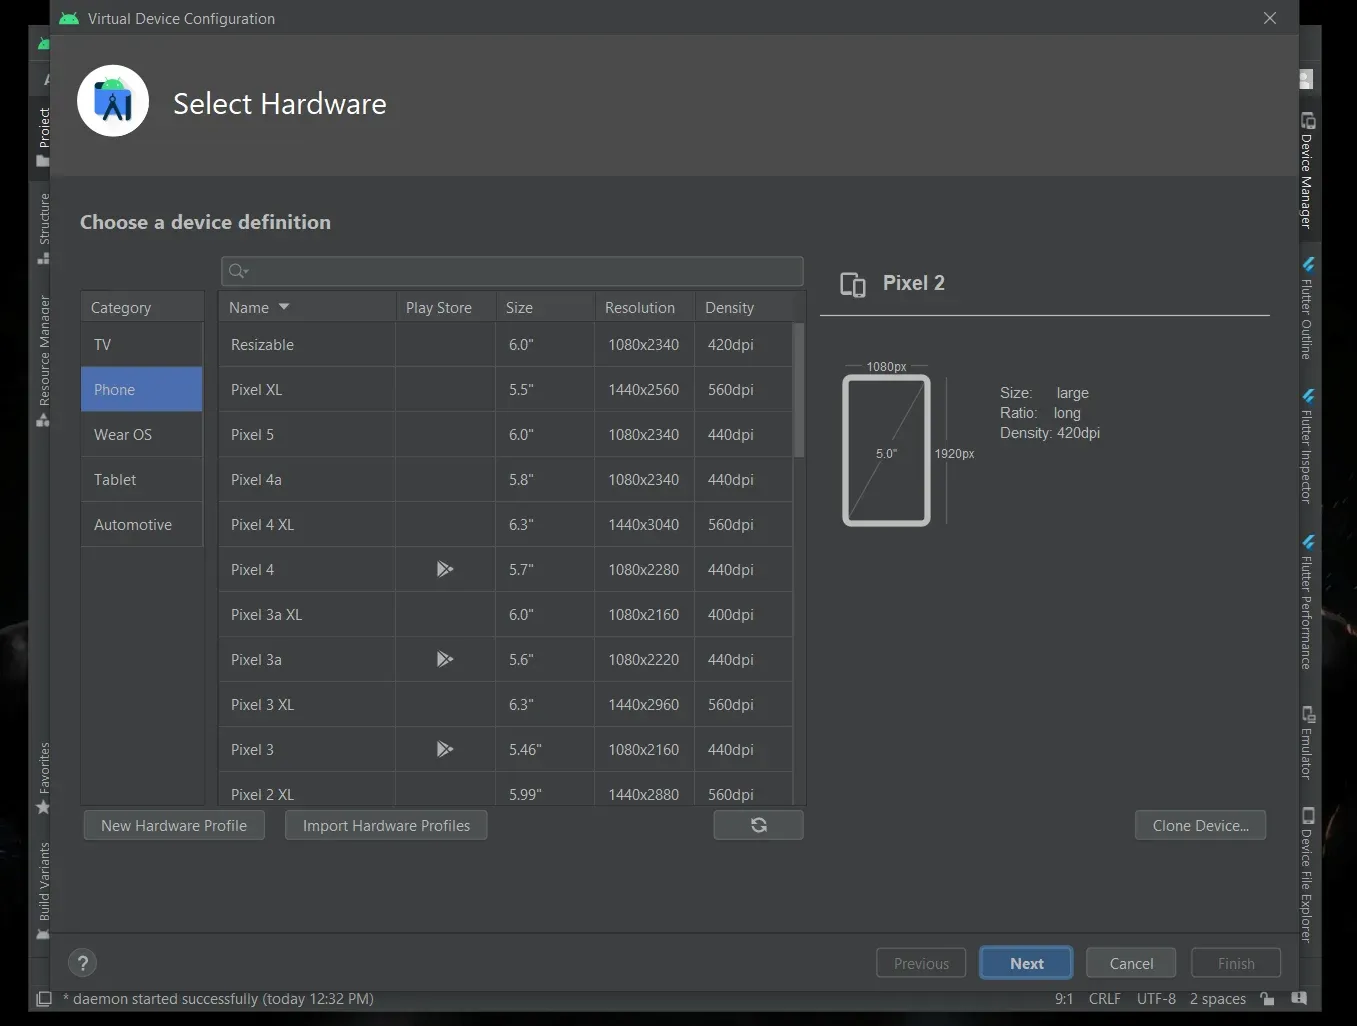1357x1026 pixels.
Task: Click the Play Store icon for Pixel 3
Action: (445, 749)
